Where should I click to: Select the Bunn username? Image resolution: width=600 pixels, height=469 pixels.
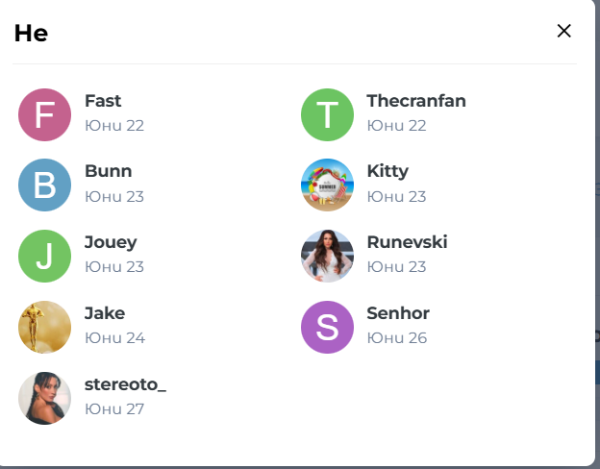[x=108, y=171]
